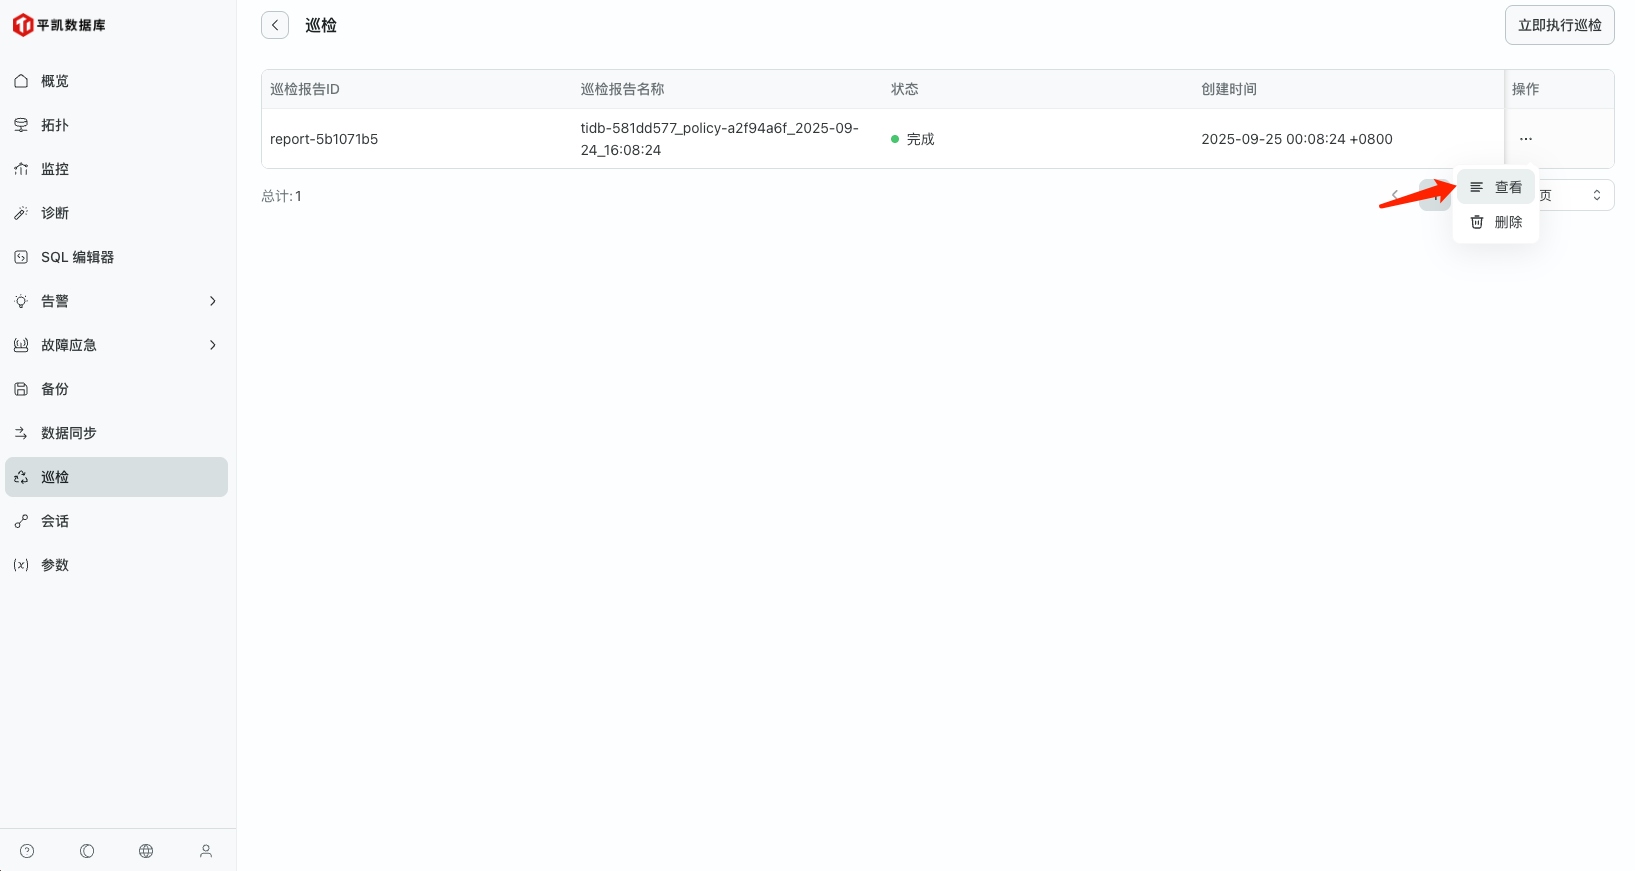Screen dimensions: 1635x871
Task: Select 查看 from the context menu
Action: 1496,187
